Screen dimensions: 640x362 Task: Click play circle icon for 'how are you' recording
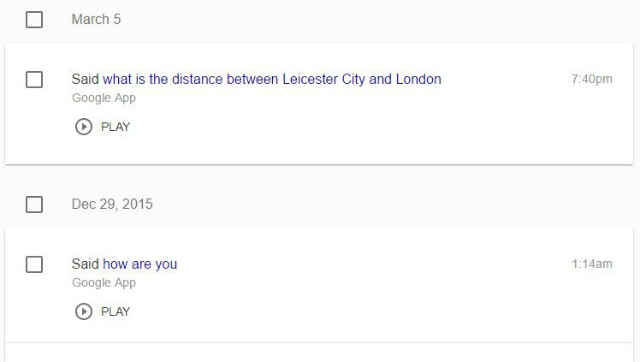point(84,312)
